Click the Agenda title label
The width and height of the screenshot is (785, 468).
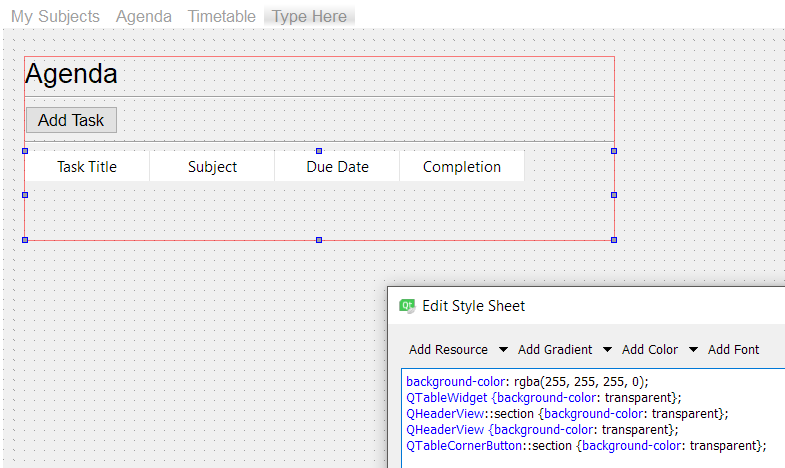(71, 74)
